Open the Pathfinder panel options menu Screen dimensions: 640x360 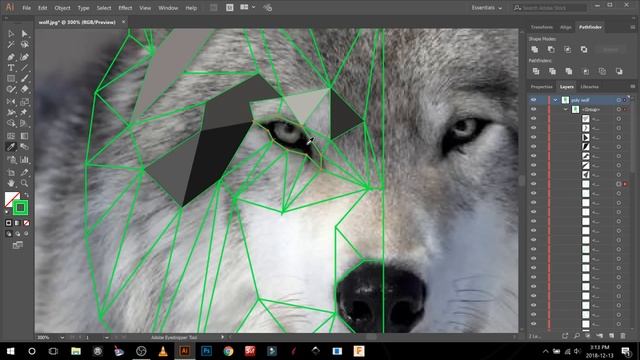(x=633, y=27)
